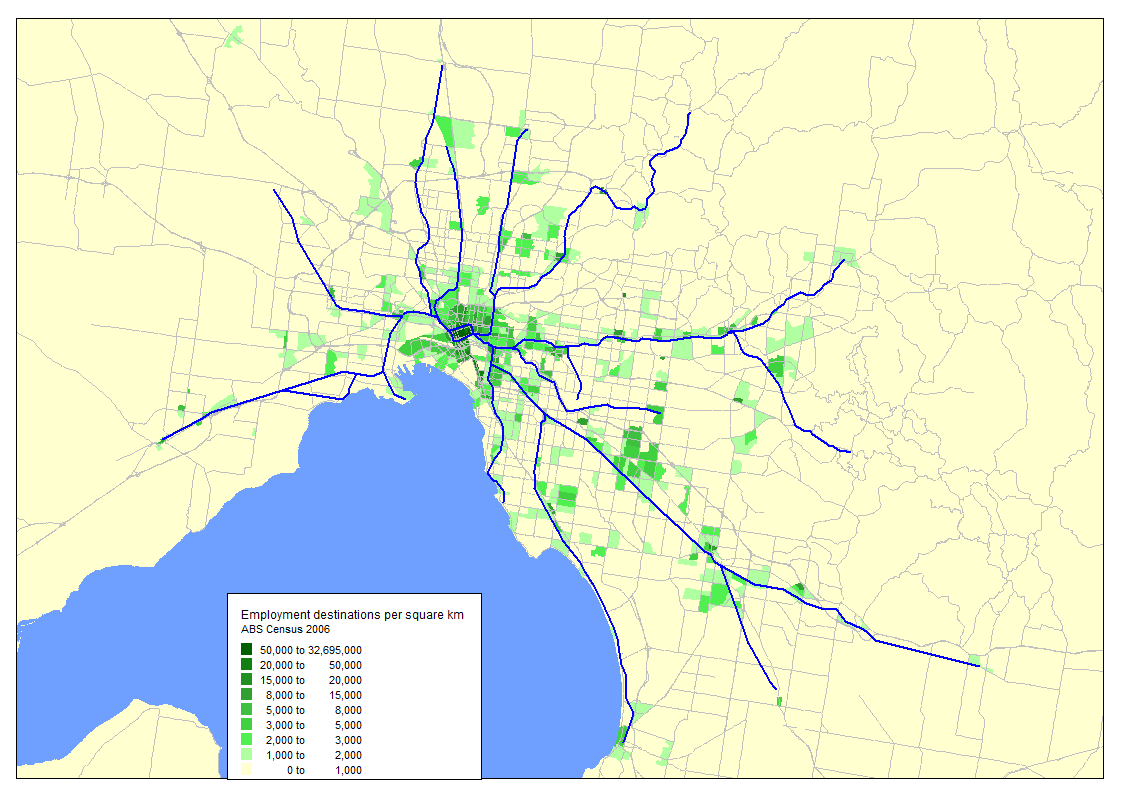Click the large green employment cluster southeast of the city
Screen dimensions: 1122x794
(x=635, y=455)
